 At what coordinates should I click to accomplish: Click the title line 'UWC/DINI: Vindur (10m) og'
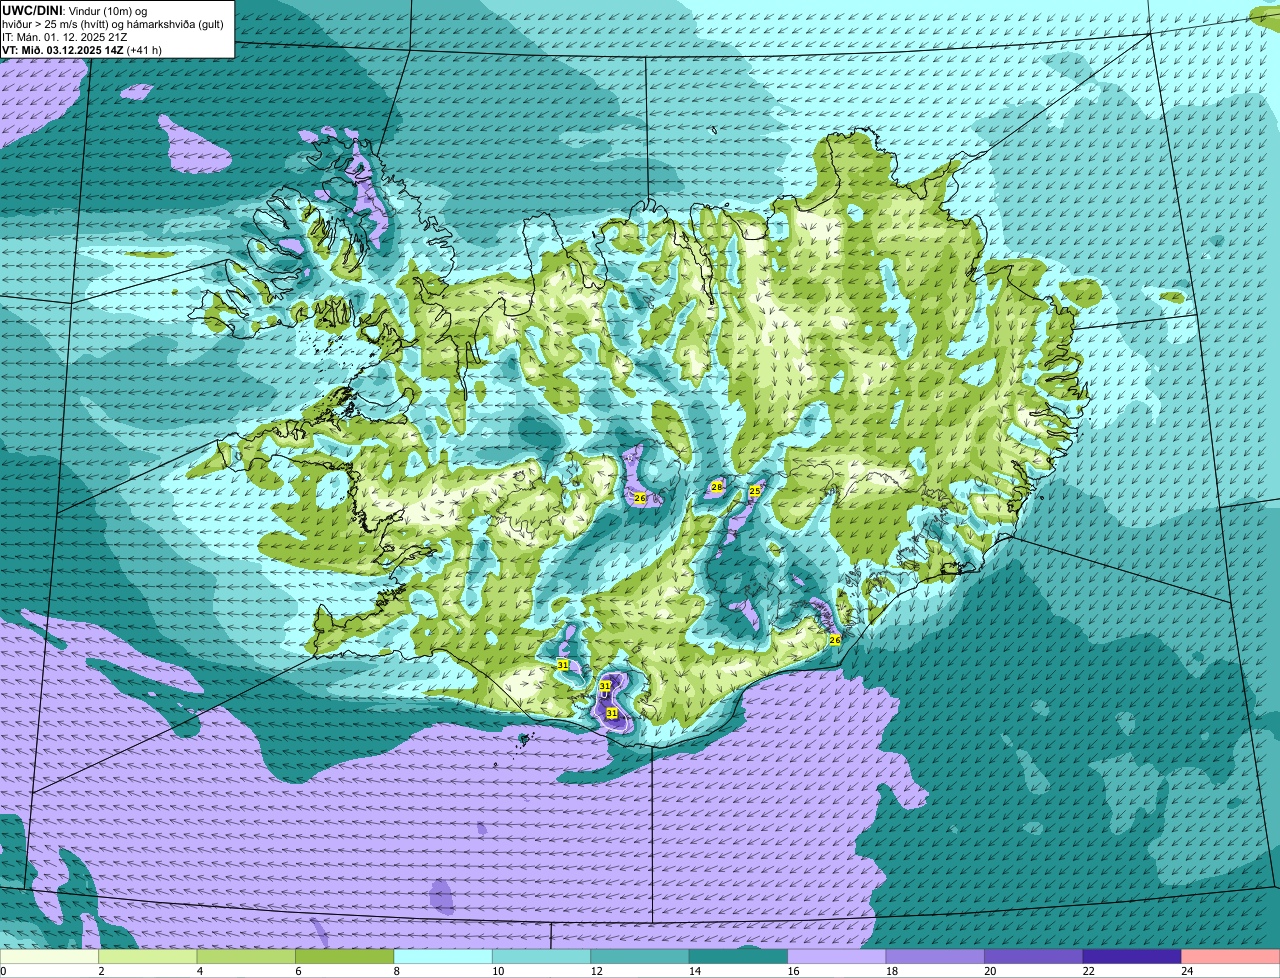[76, 9]
